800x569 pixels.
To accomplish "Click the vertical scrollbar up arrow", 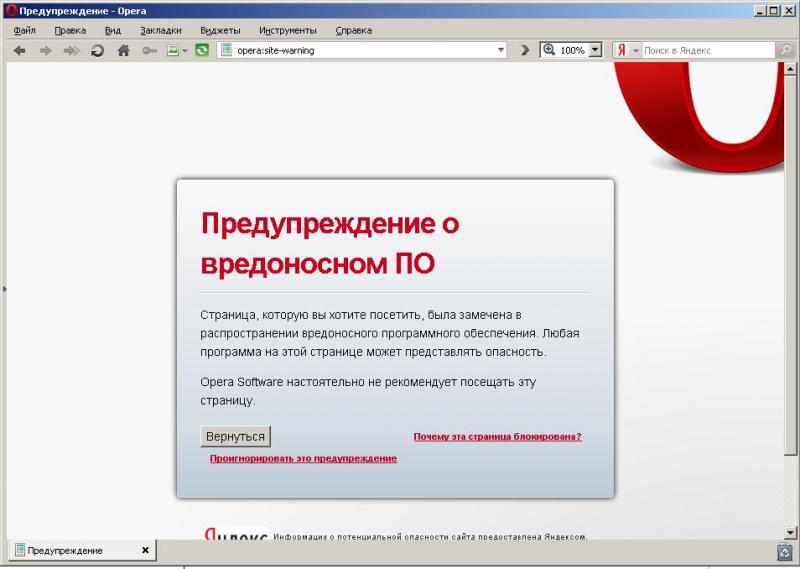I will 790,68.
